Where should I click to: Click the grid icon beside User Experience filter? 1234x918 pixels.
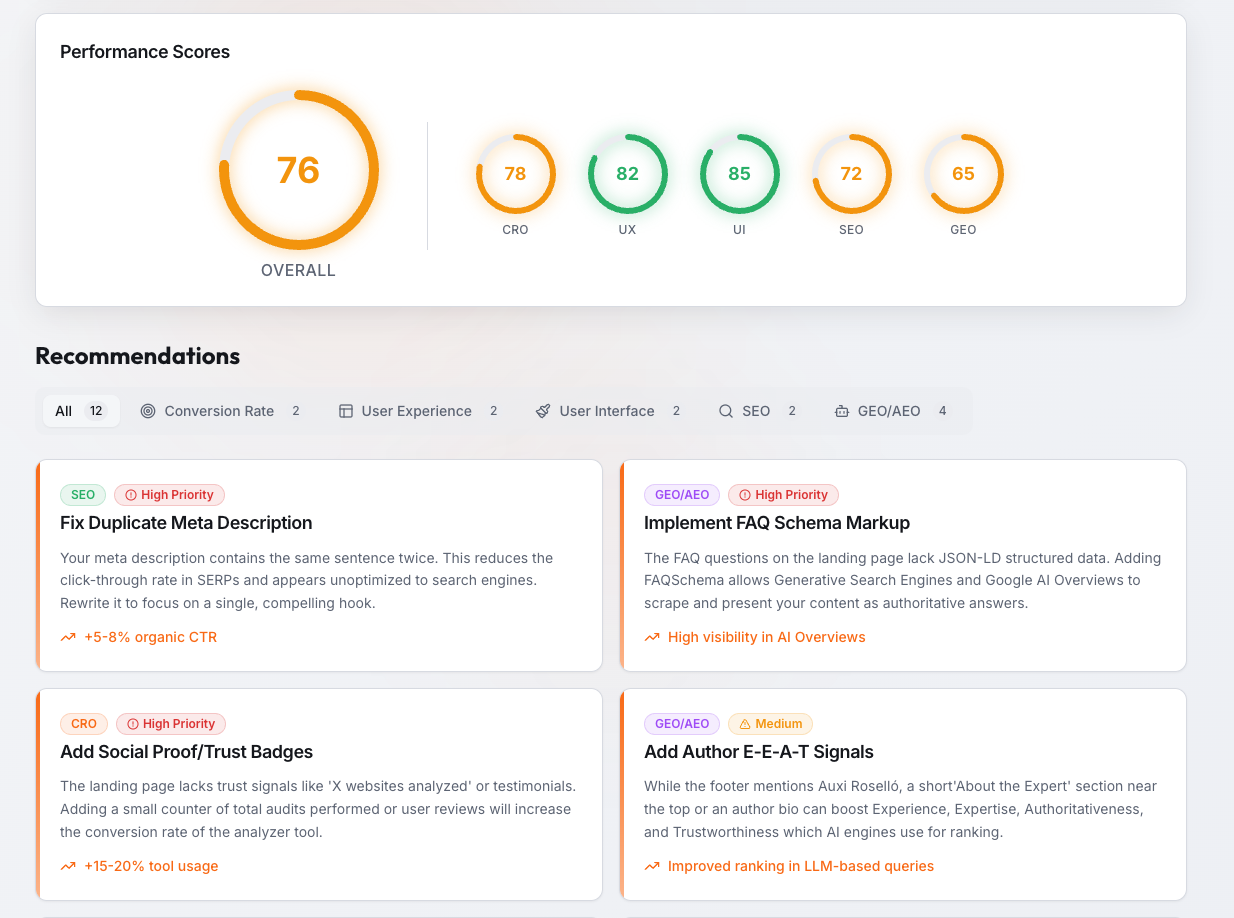(x=345, y=410)
